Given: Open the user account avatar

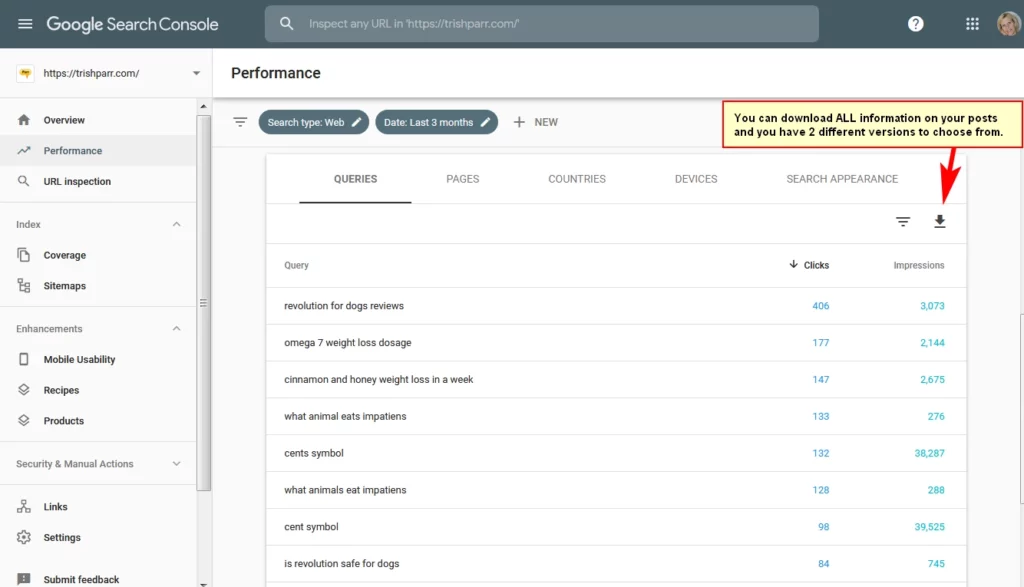Looking at the screenshot, I should coord(1009,24).
